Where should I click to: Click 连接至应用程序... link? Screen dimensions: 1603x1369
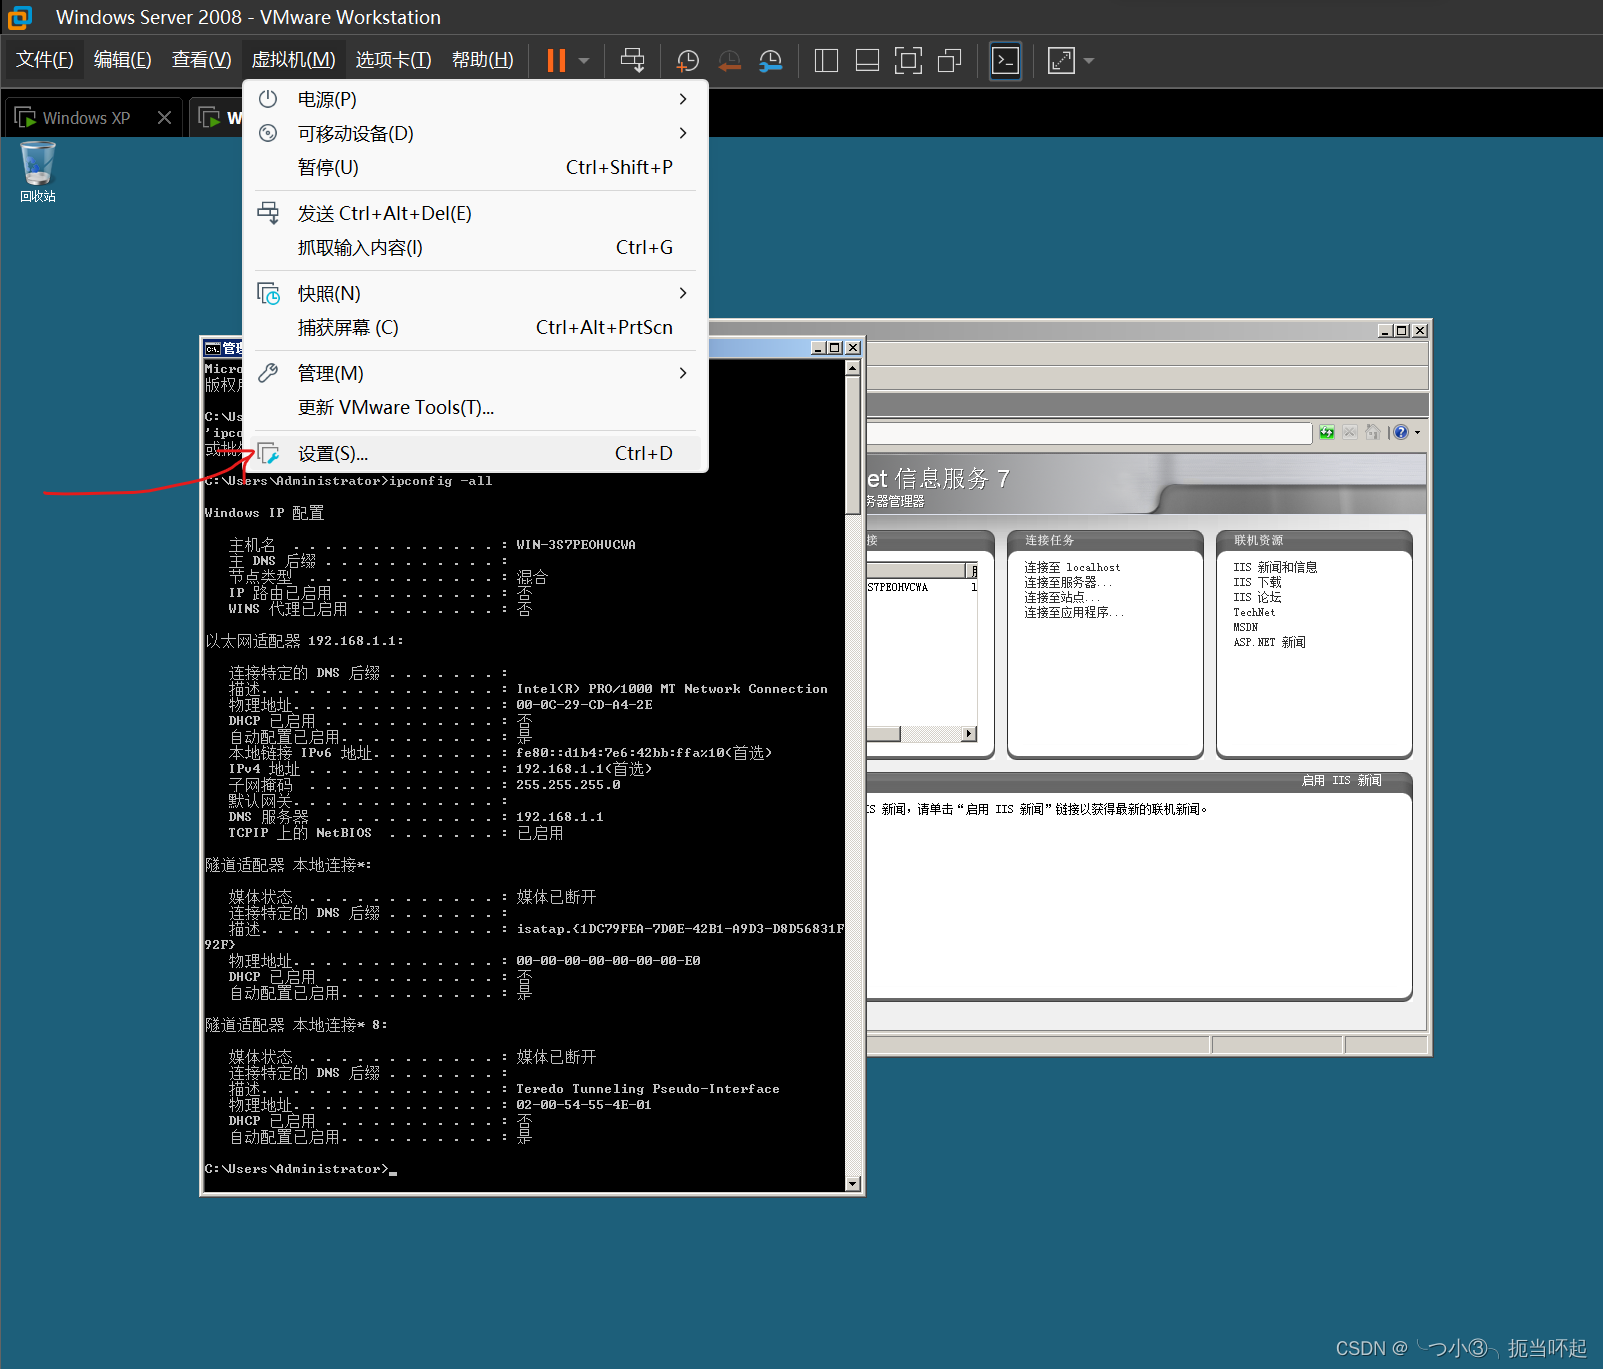(1073, 612)
